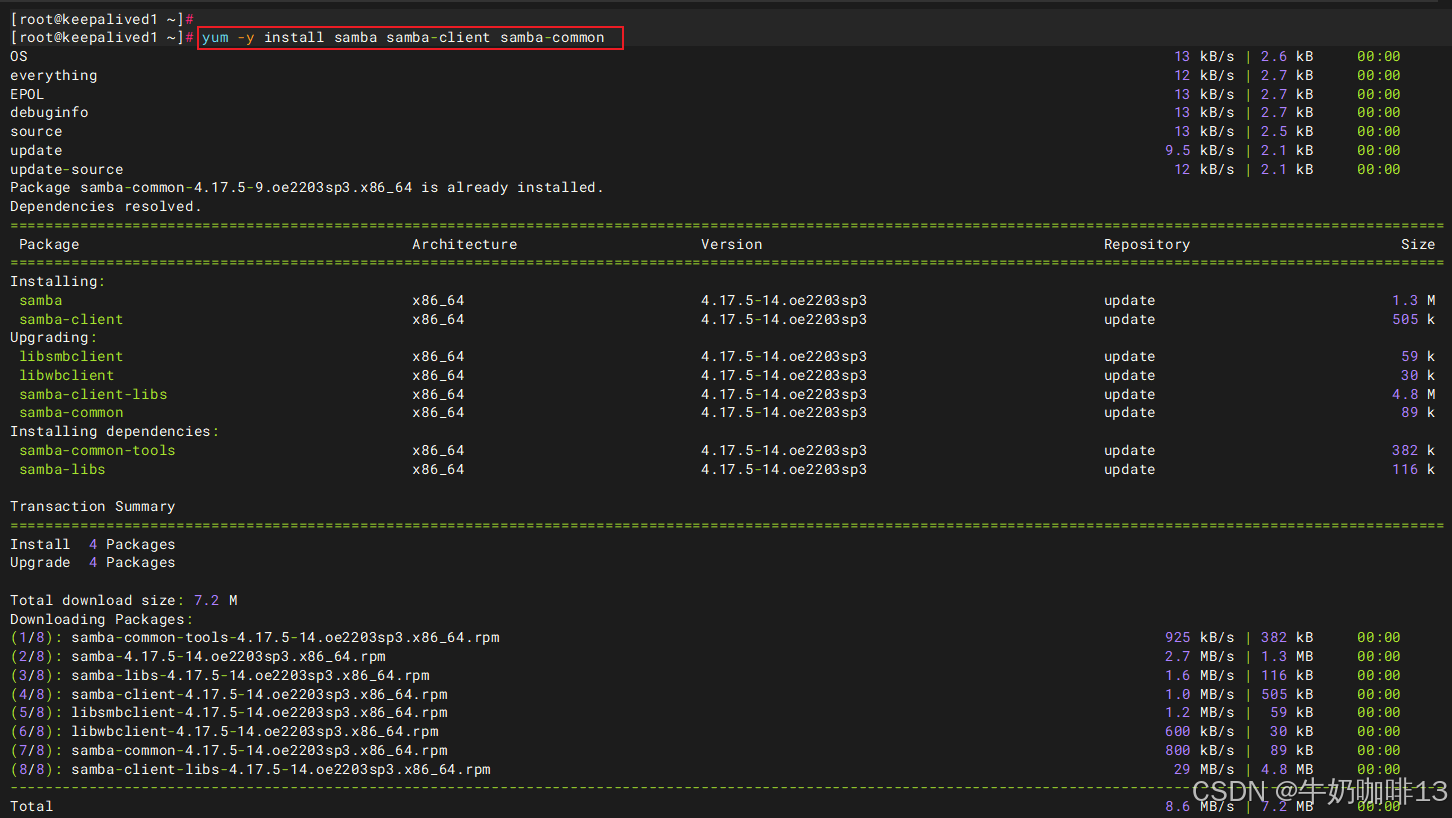Screen dimensions: 1452x818
Task: Click the '1.3 M' size of samba package
Action: pos(1414,301)
